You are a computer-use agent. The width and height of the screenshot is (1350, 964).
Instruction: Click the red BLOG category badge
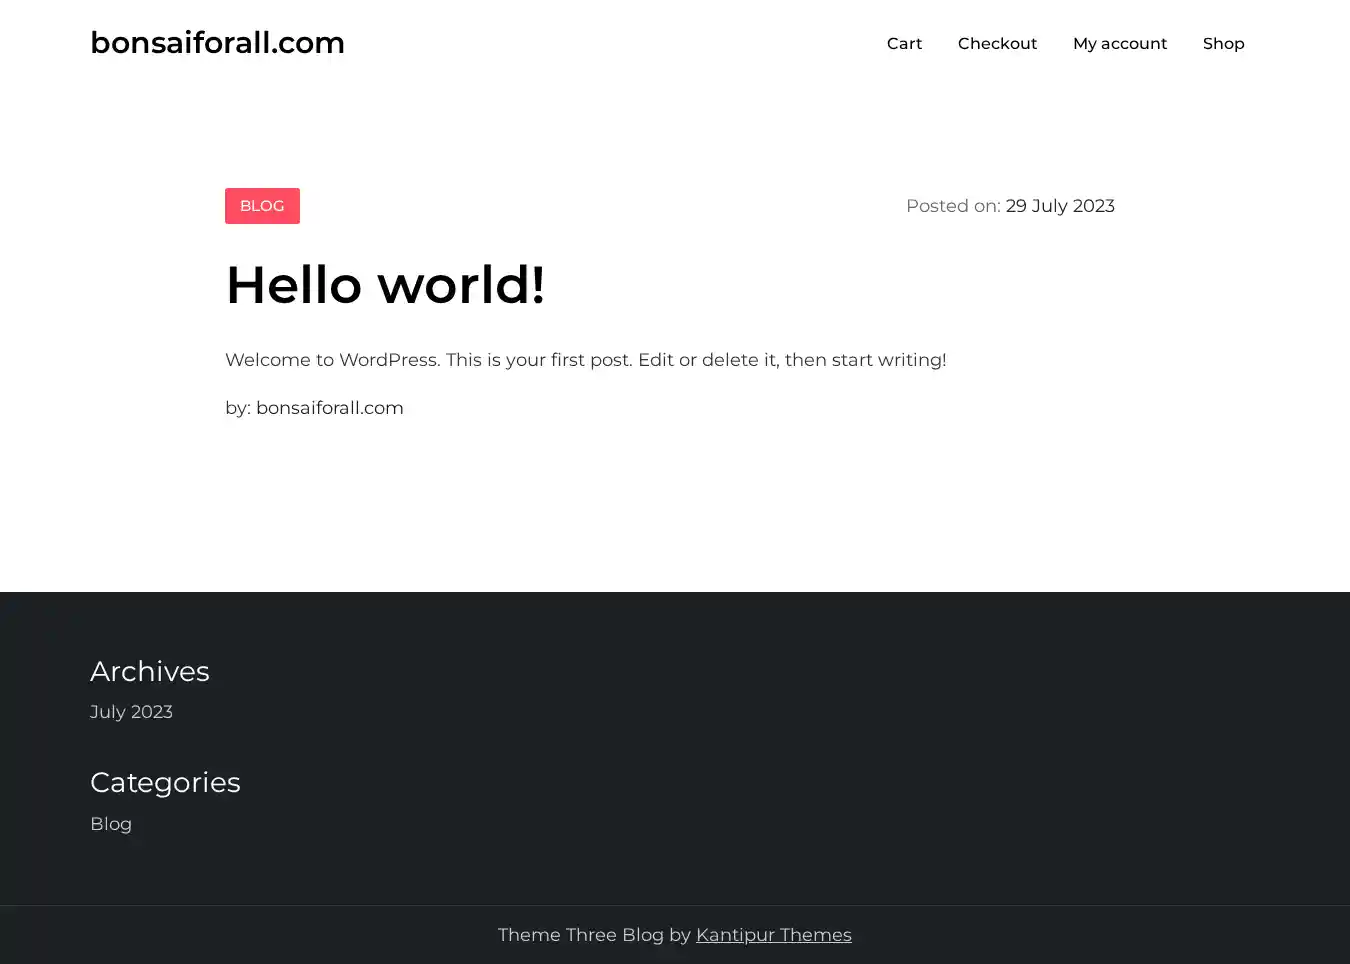click(262, 206)
